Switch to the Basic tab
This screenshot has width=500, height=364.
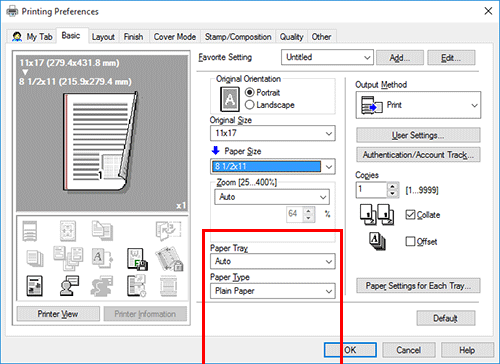71,36
